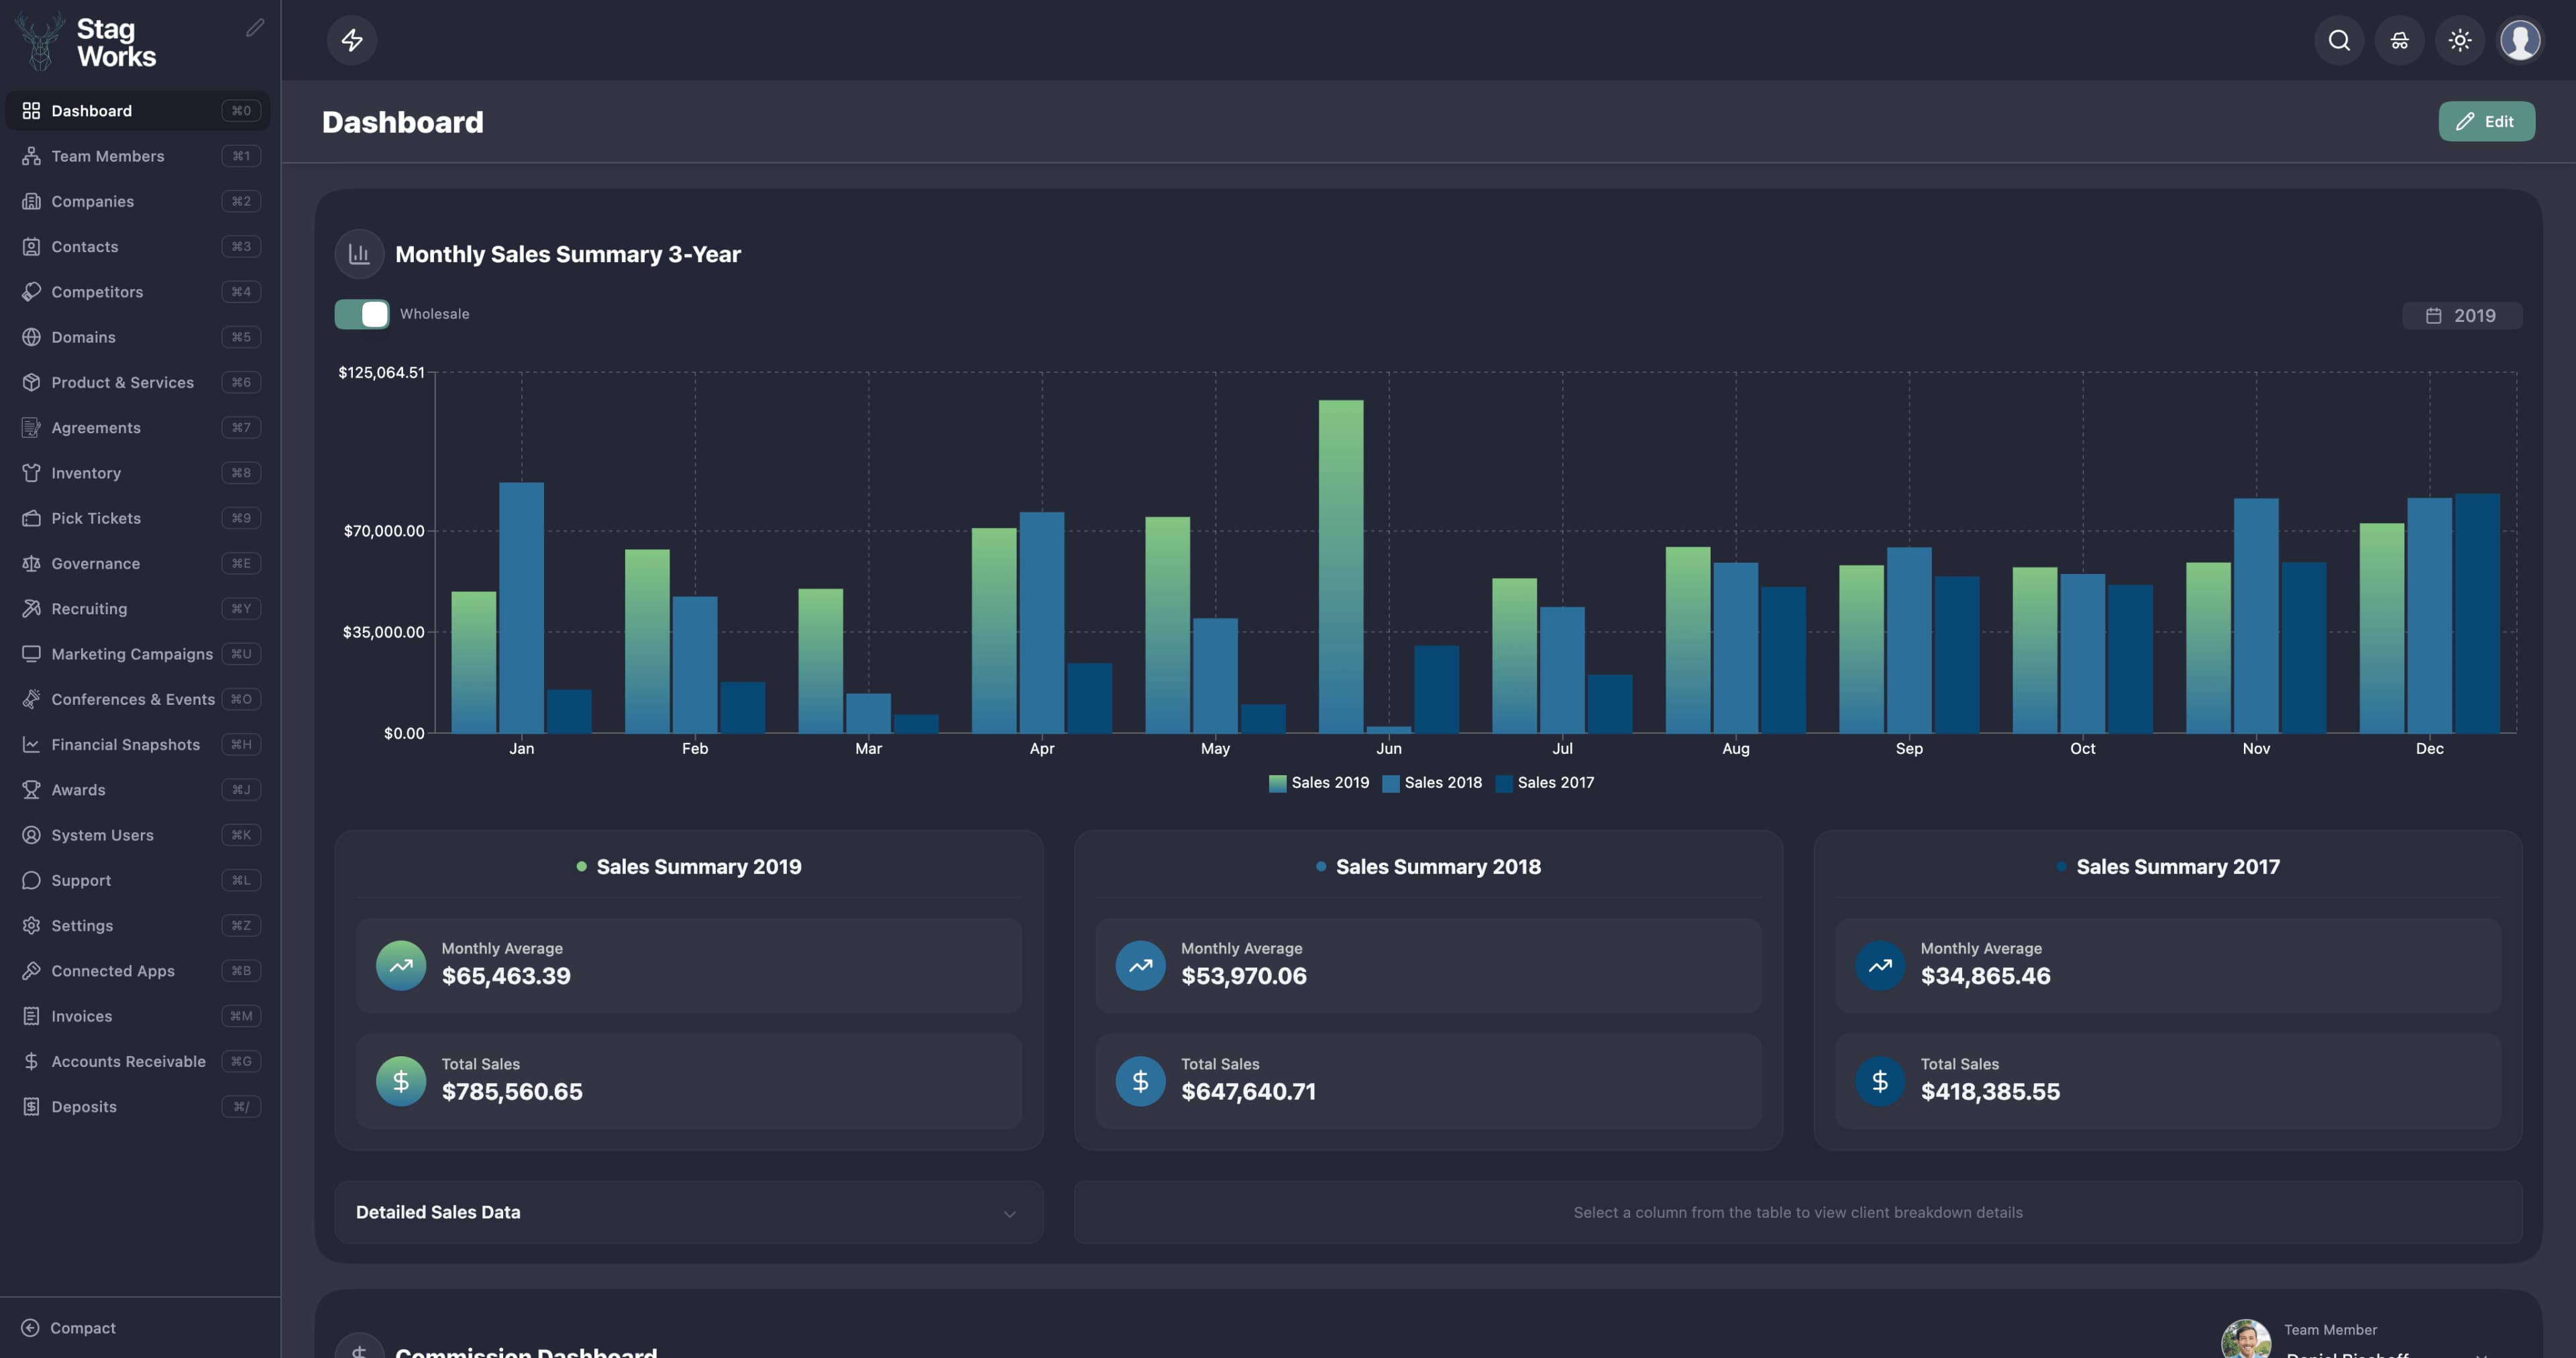Open Accounts Receivable

[138, 1061]
